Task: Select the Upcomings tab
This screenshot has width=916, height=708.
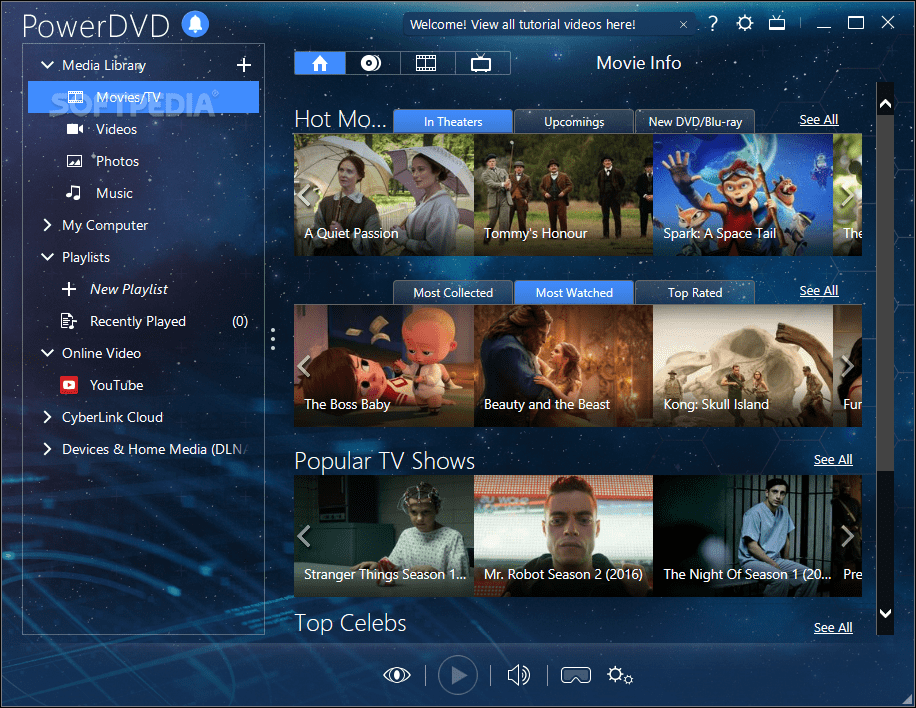Action: 574,122
